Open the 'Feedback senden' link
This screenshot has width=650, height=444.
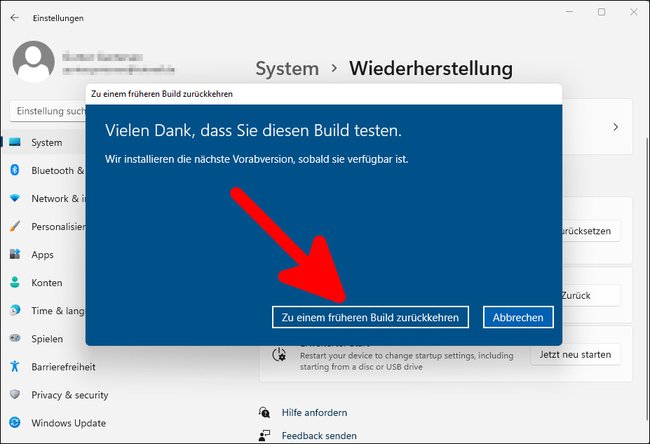[319, 436]
